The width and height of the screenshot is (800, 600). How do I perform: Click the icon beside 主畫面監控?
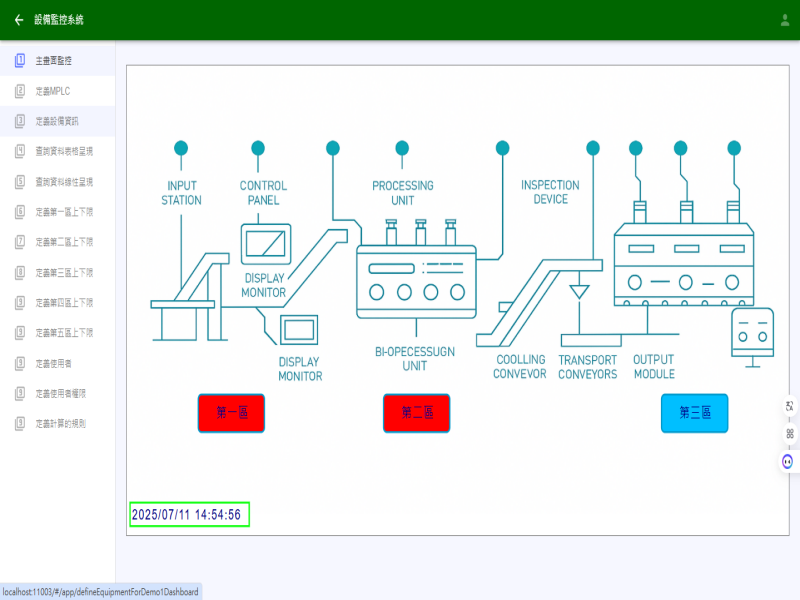[x=20, y=61]
